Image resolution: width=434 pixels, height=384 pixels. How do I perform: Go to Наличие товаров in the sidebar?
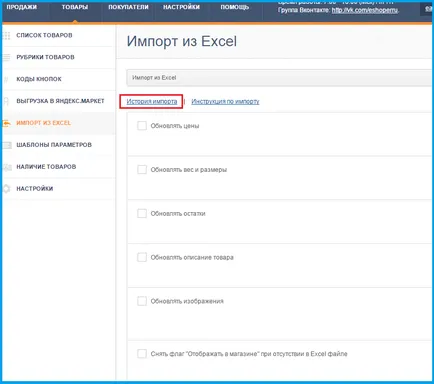[x=46, y=167]
